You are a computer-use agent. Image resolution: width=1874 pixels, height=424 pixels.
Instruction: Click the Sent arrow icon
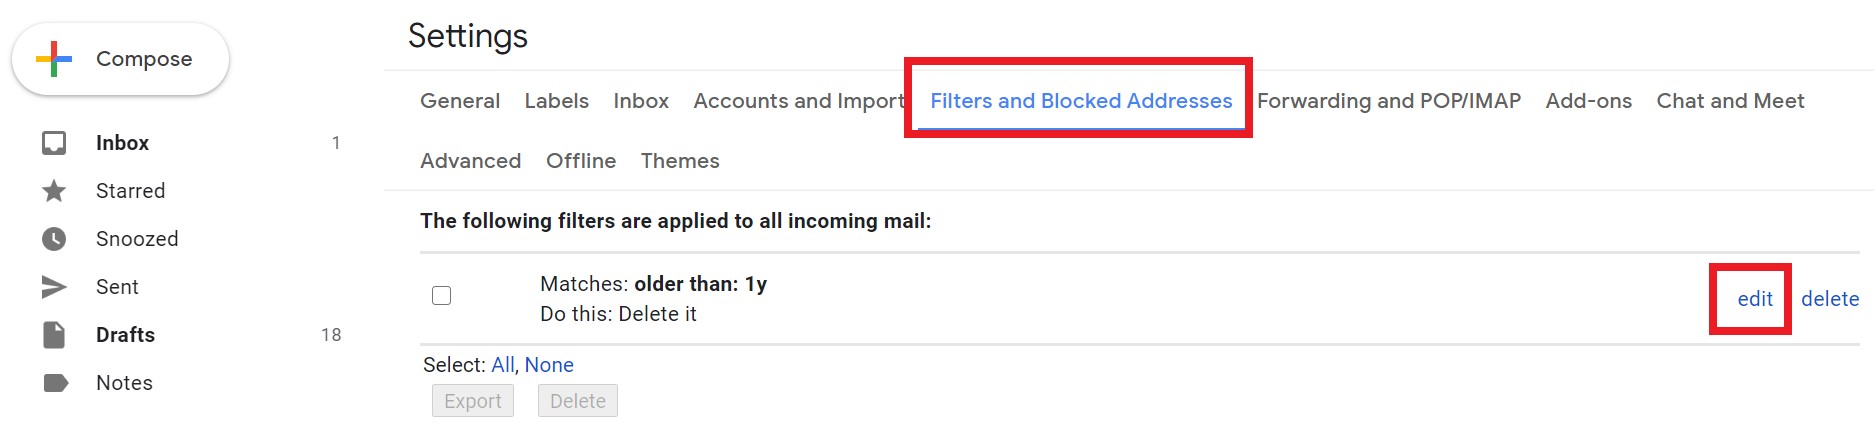pyautogui.click(x=54, y=287)
